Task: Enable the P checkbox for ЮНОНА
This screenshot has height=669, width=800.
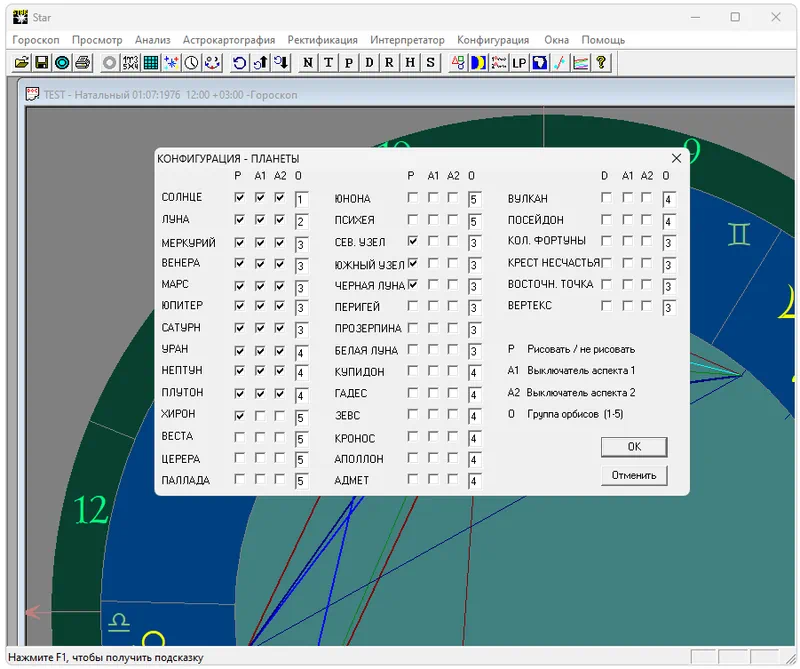Action: tap(412, 197)
